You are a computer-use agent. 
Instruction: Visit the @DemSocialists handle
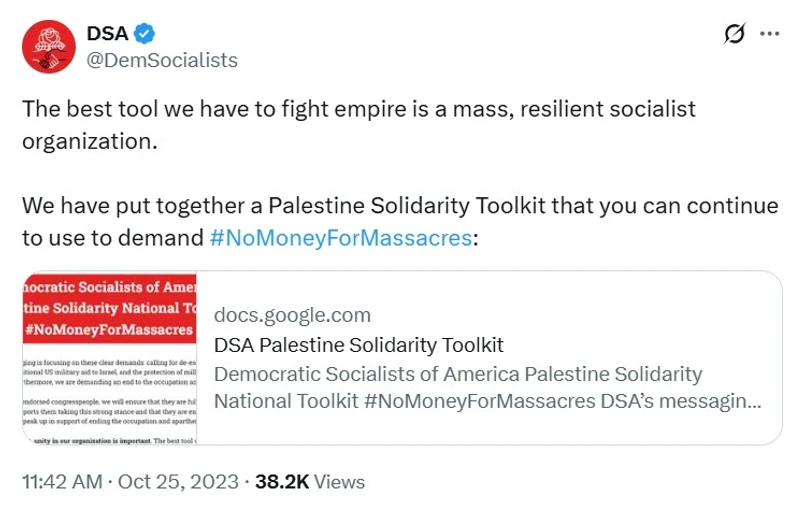tap(162, 60)
